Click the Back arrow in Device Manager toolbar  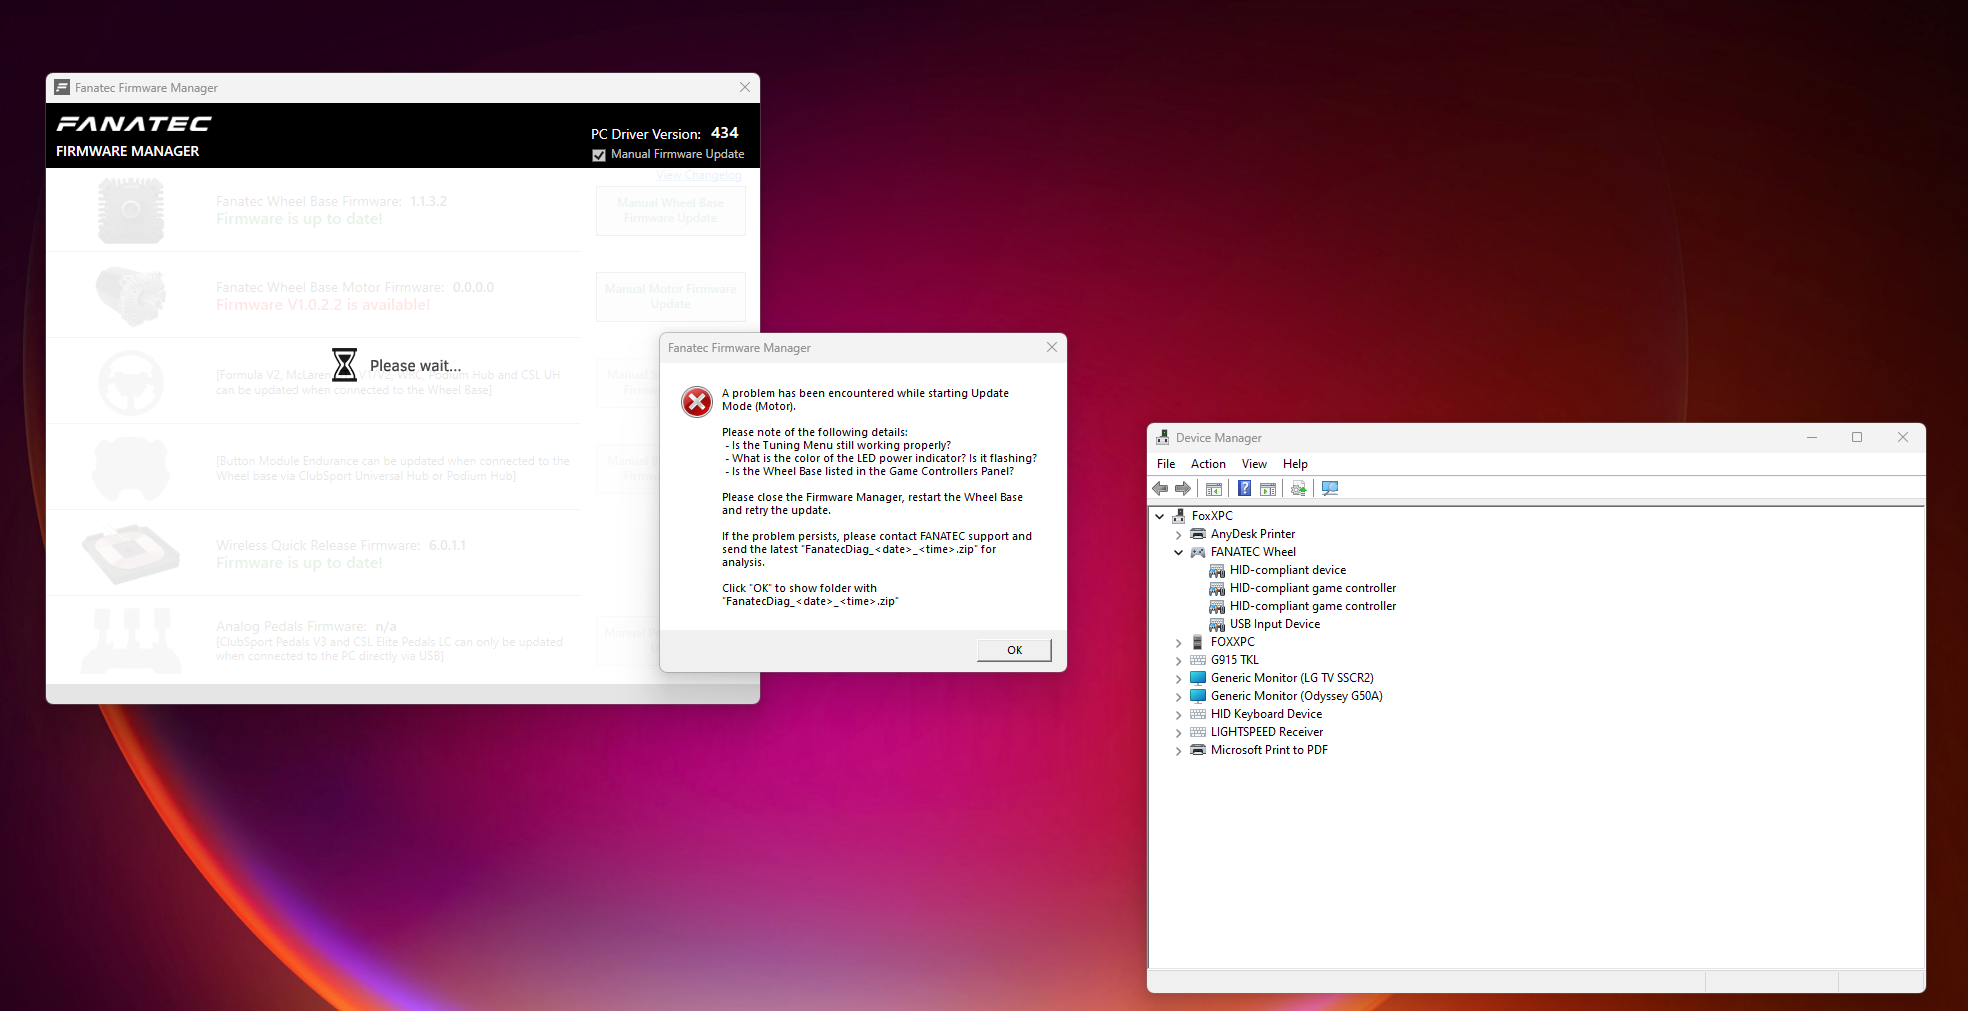tap(1160, 489)
